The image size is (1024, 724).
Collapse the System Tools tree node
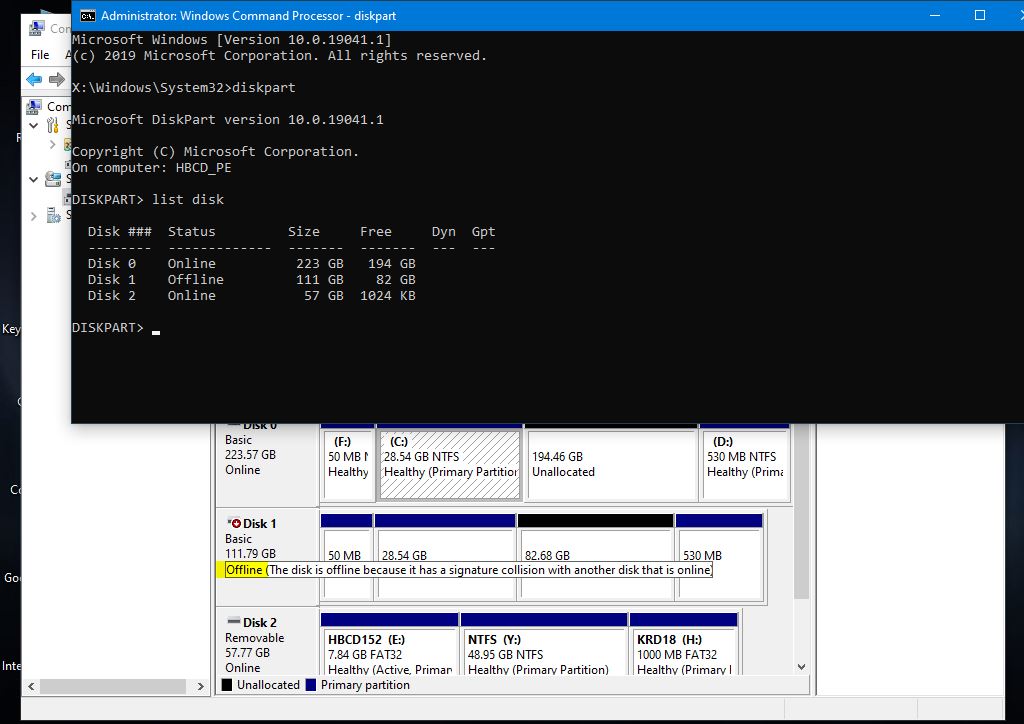34,125
